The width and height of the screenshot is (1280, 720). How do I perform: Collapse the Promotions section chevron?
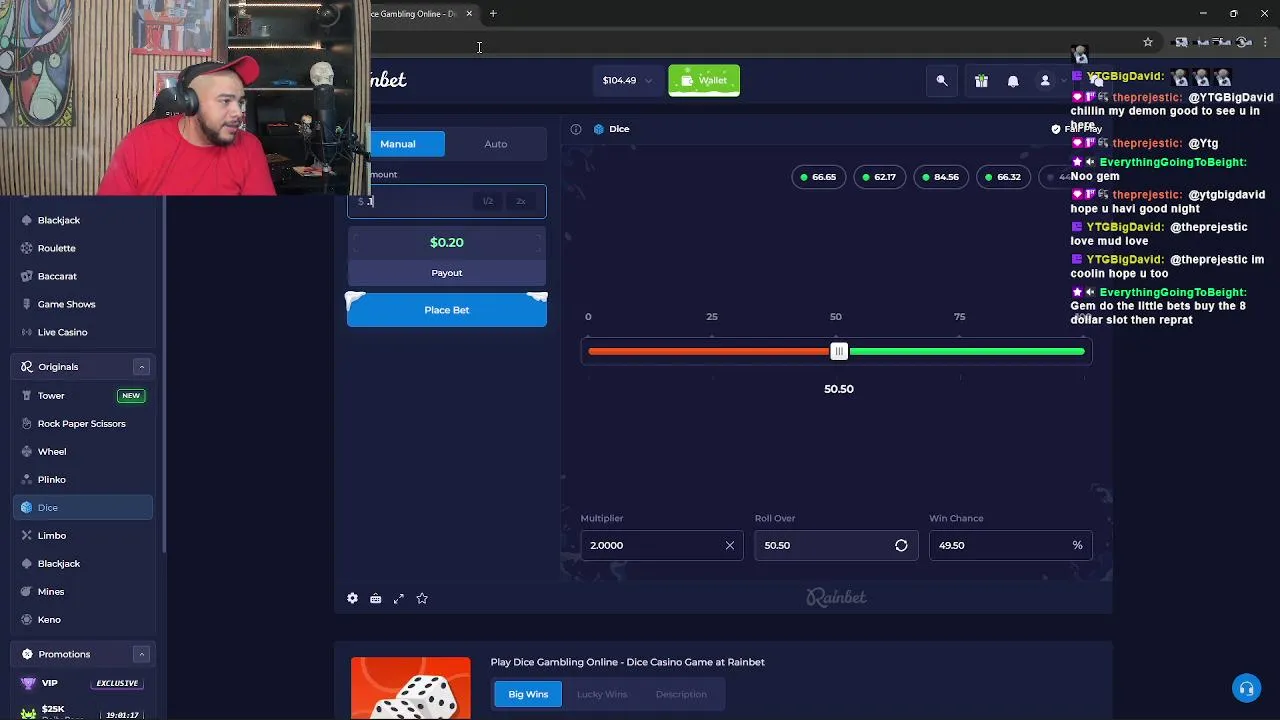coord(141,654)
